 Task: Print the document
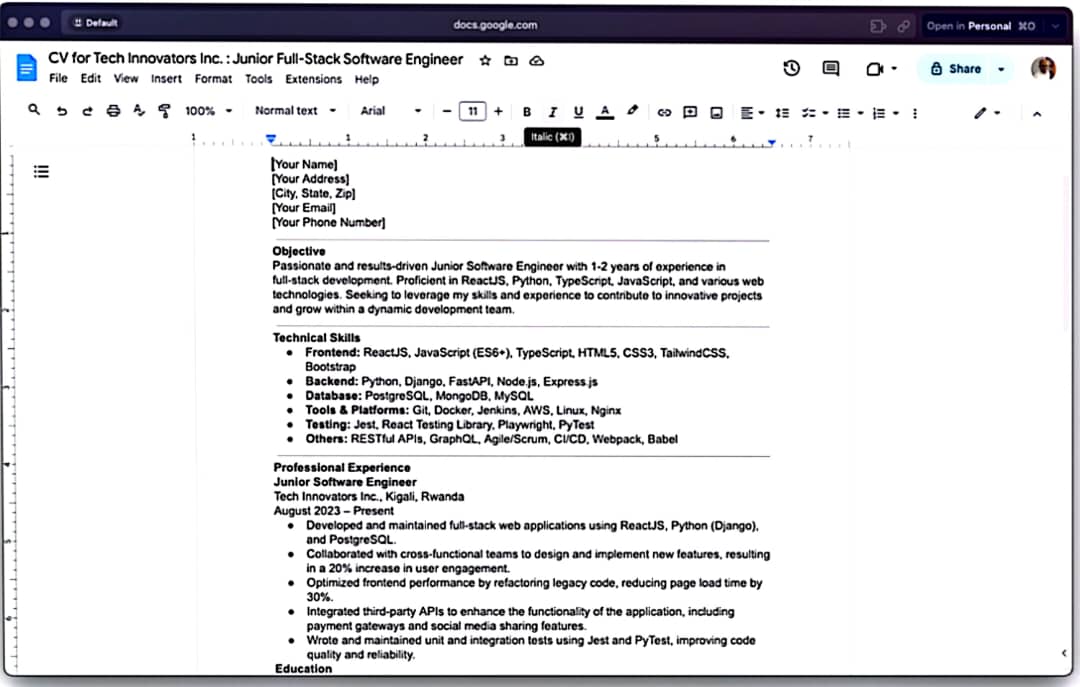pyautogui.click(x=113, y=111)
